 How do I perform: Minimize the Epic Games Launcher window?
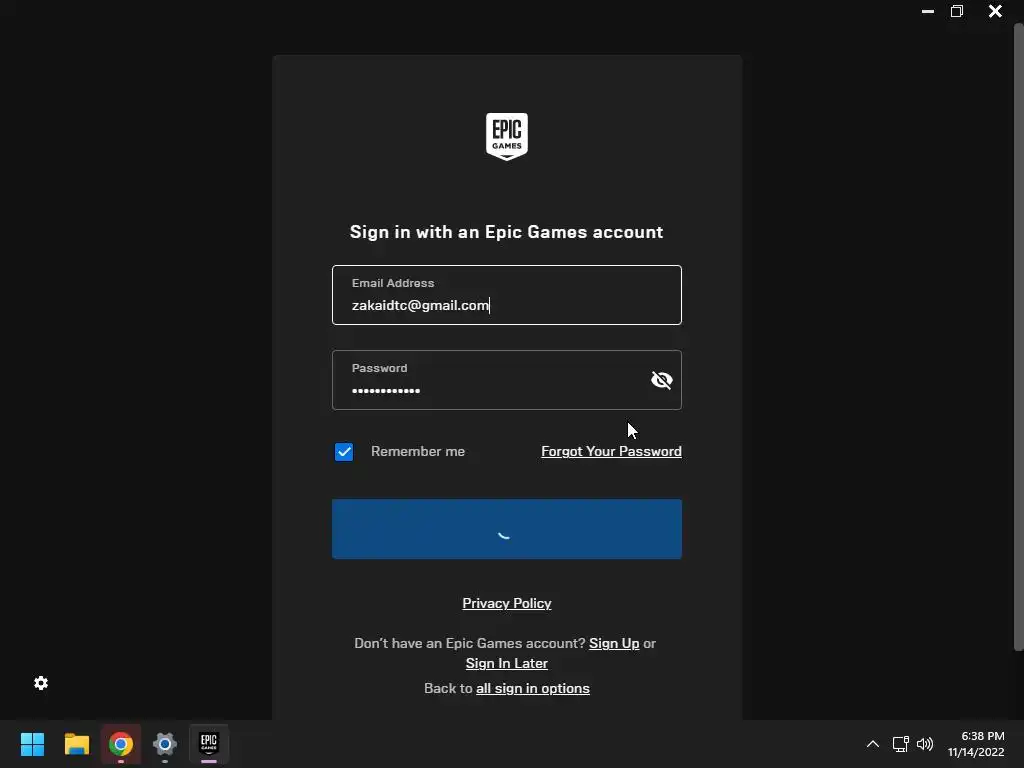click(x=927, y=11)
